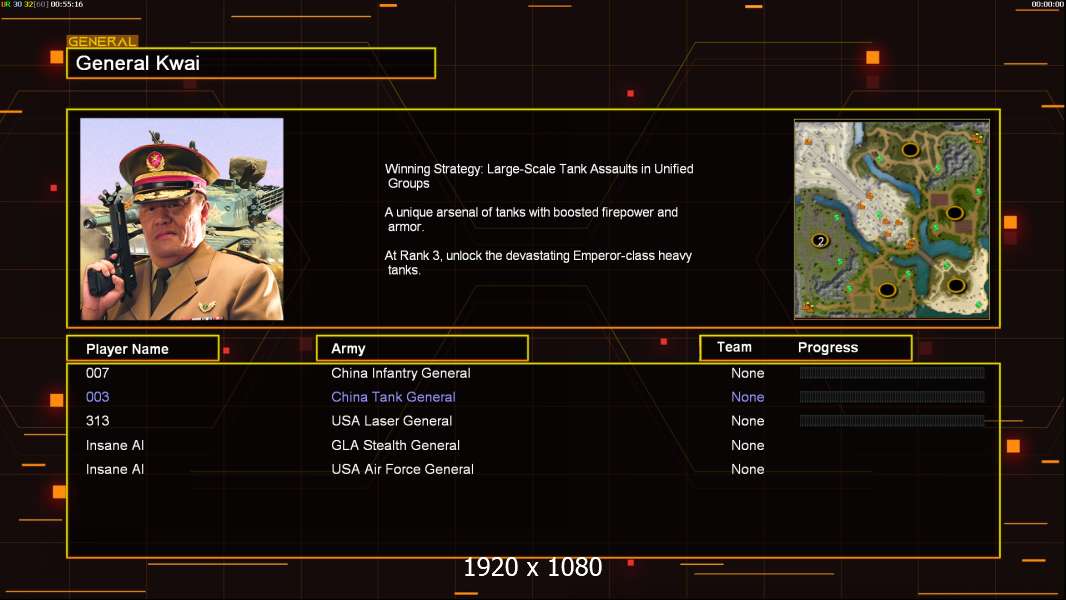Click the Progress column heading
Viewport: 1066px width, 600px height.
coord(827,347)
